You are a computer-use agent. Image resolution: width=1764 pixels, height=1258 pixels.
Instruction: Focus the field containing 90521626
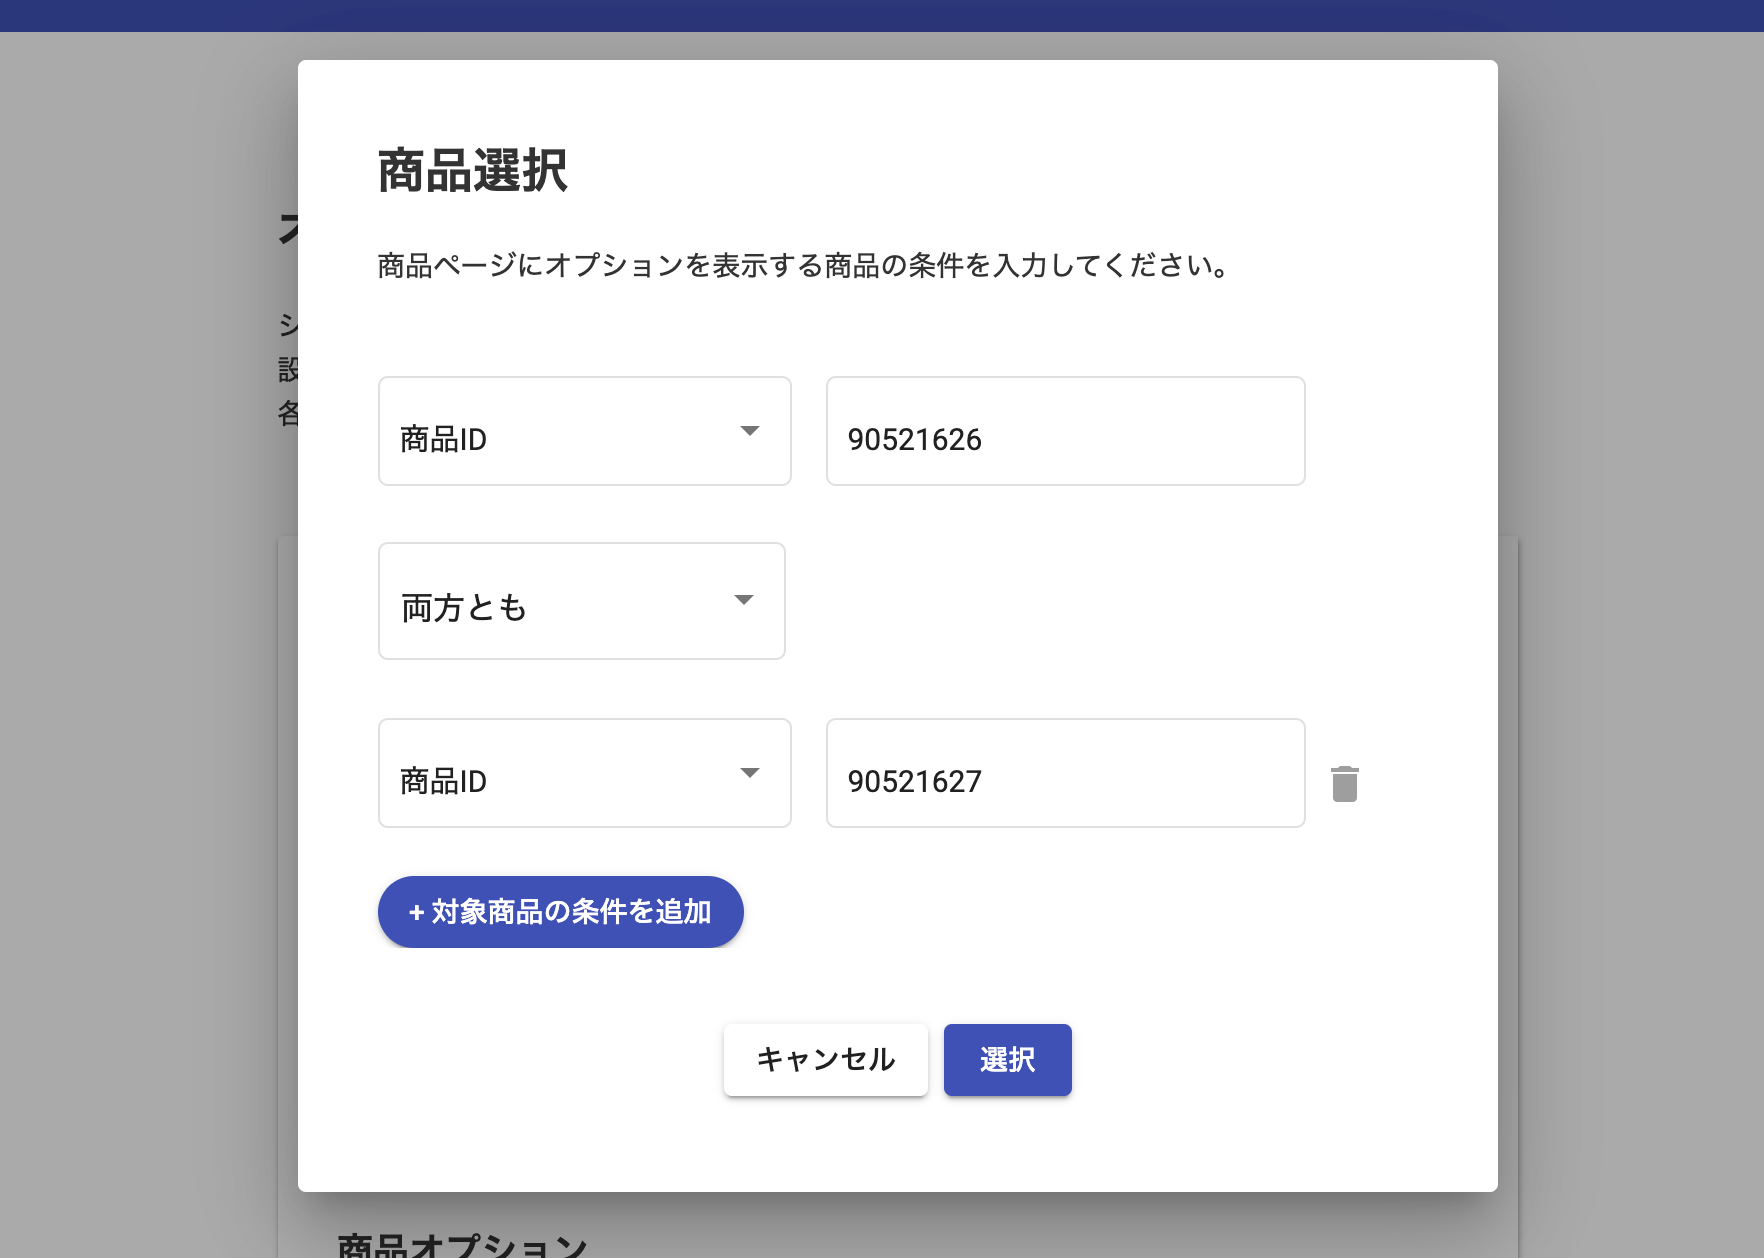point(1066,431)
